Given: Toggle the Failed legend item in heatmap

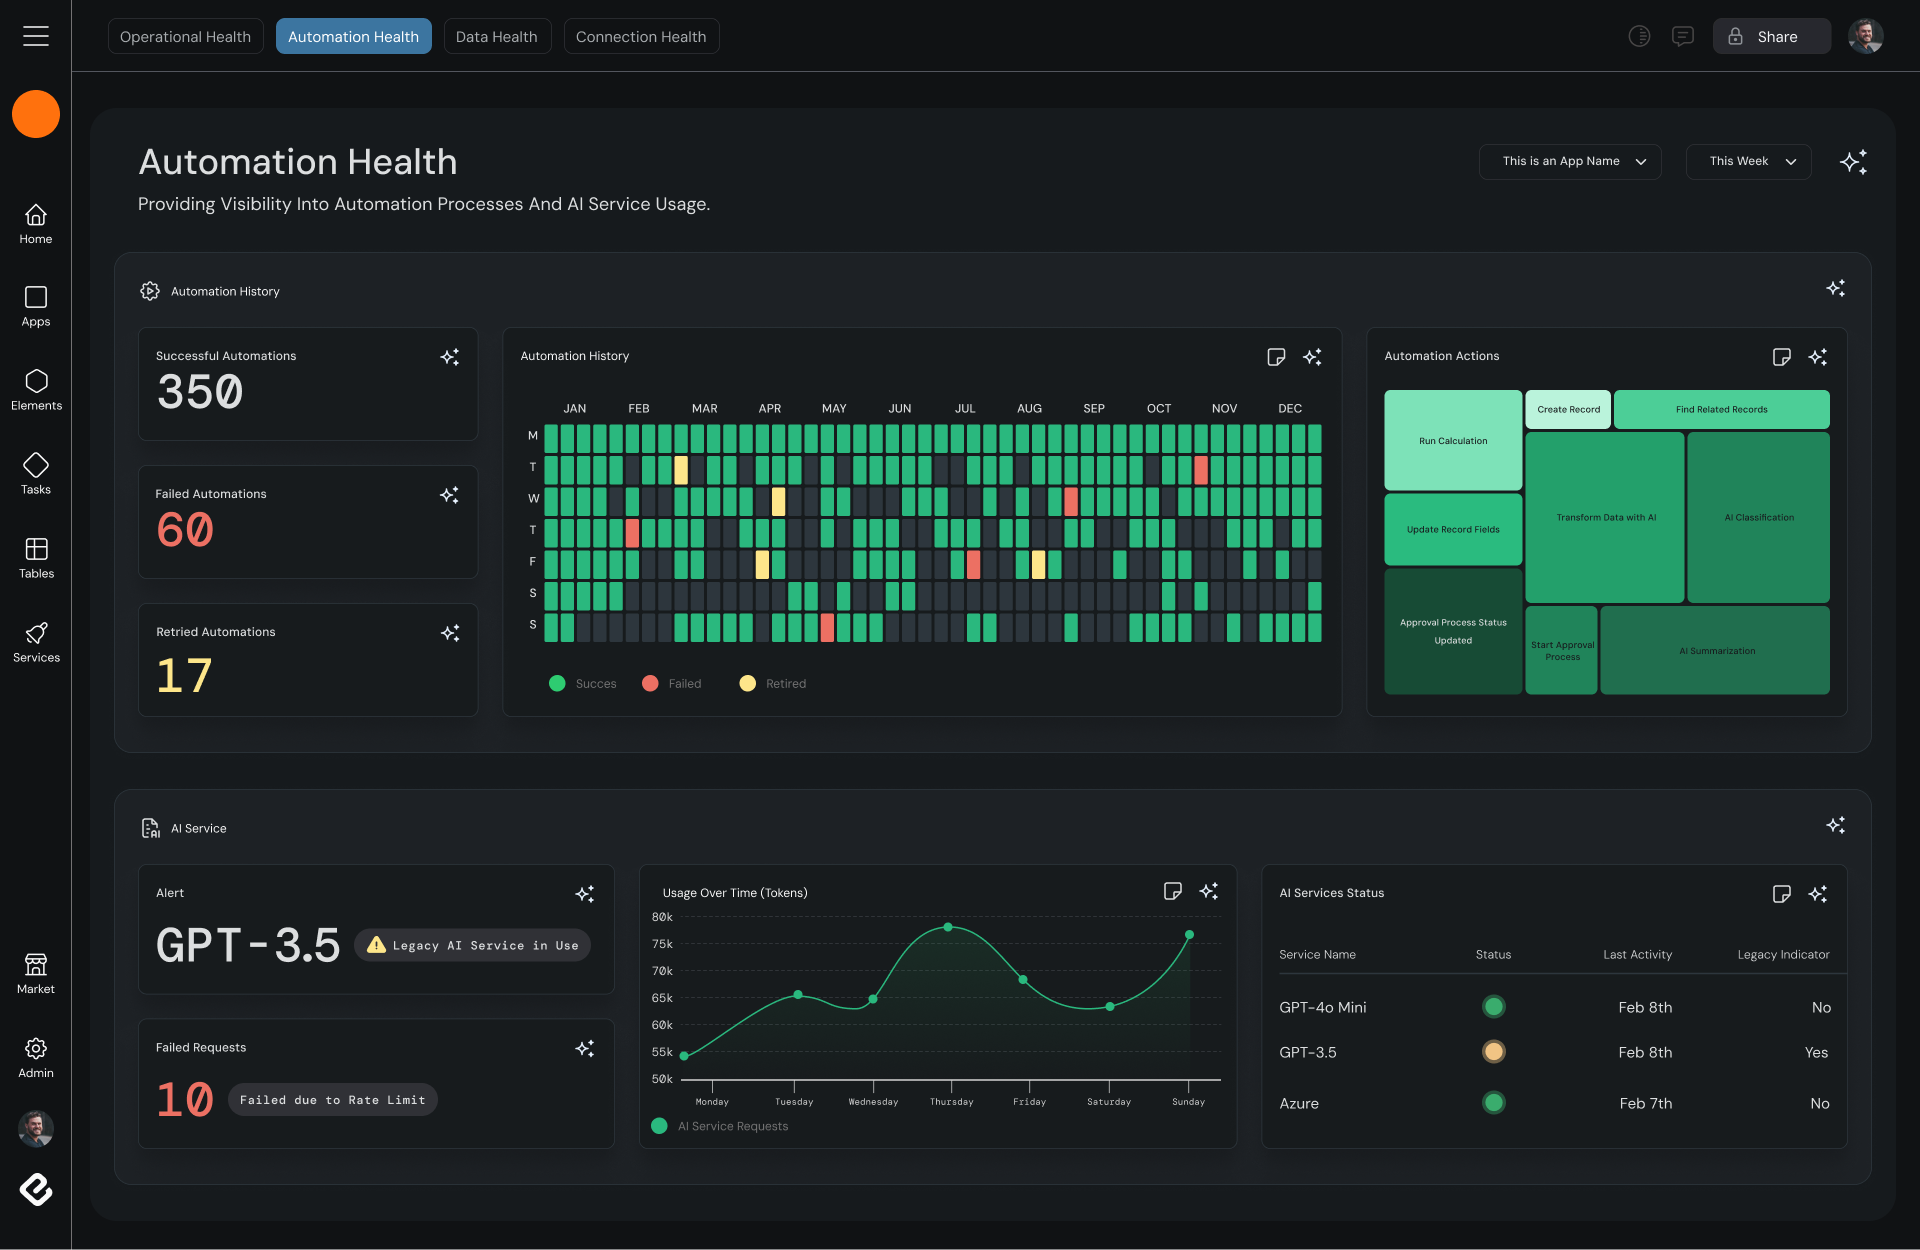Looking at the screenshot, I should click(673, 684).
